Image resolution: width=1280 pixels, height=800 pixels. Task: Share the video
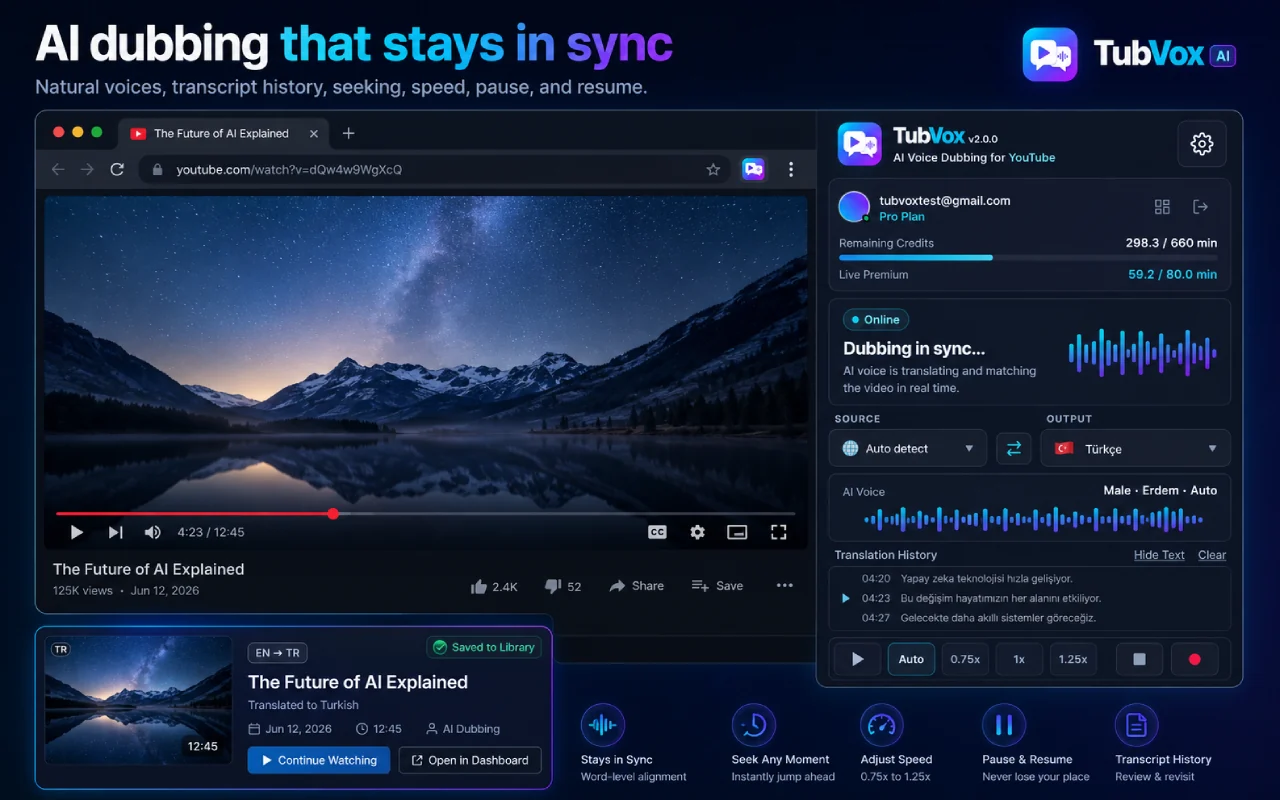point(636,586)
